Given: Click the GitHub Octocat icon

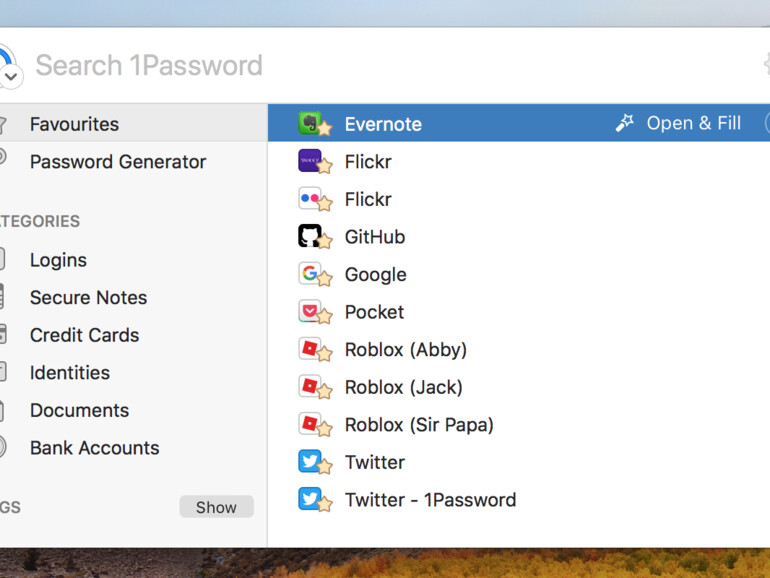Looking at the screenshot, I should coord(311,237).
